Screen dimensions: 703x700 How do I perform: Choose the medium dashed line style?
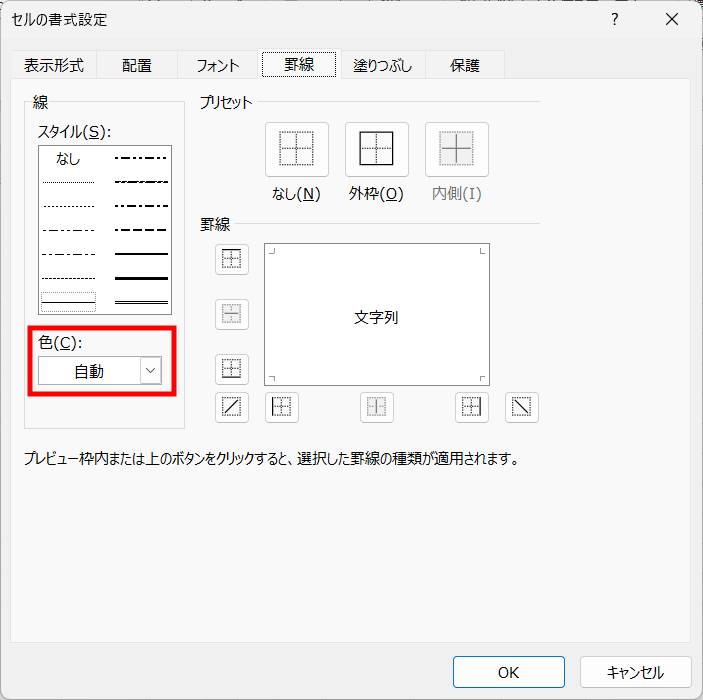click(141, 230)
